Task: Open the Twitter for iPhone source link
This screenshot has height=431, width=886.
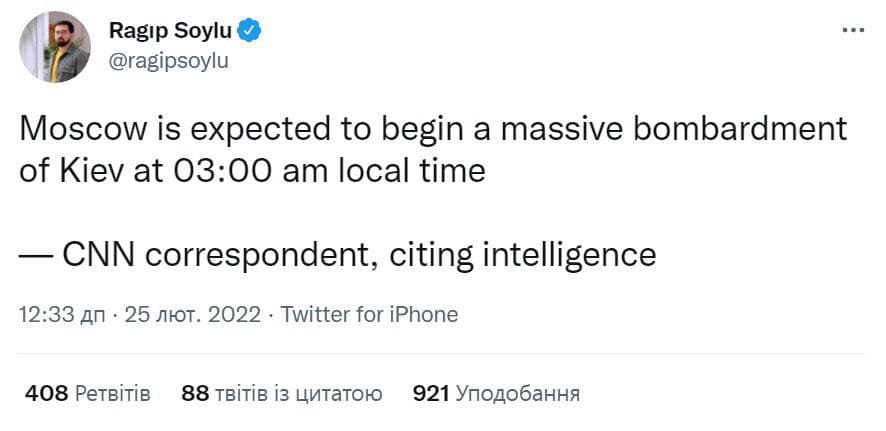Action: click(370, 314)
